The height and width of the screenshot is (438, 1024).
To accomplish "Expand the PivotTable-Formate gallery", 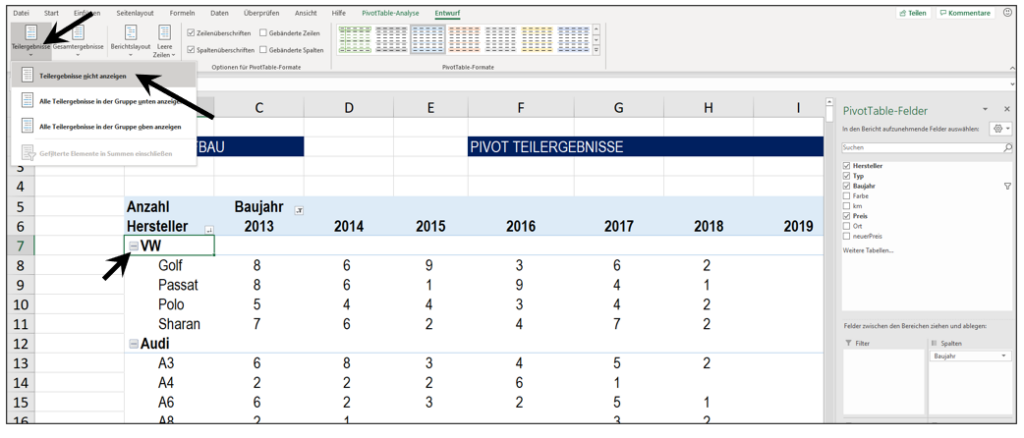I will 598,50.
